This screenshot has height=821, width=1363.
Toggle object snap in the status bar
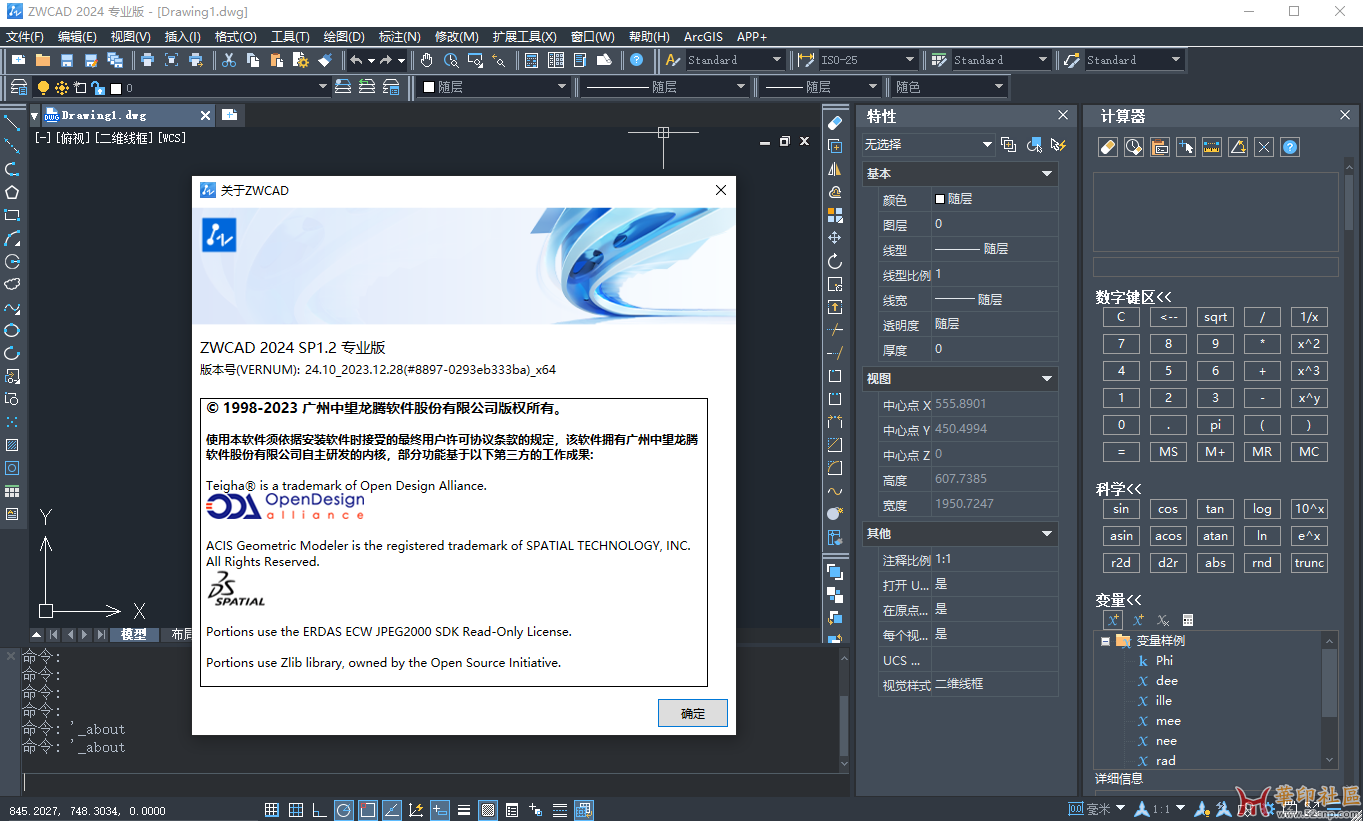pos(367,809)
